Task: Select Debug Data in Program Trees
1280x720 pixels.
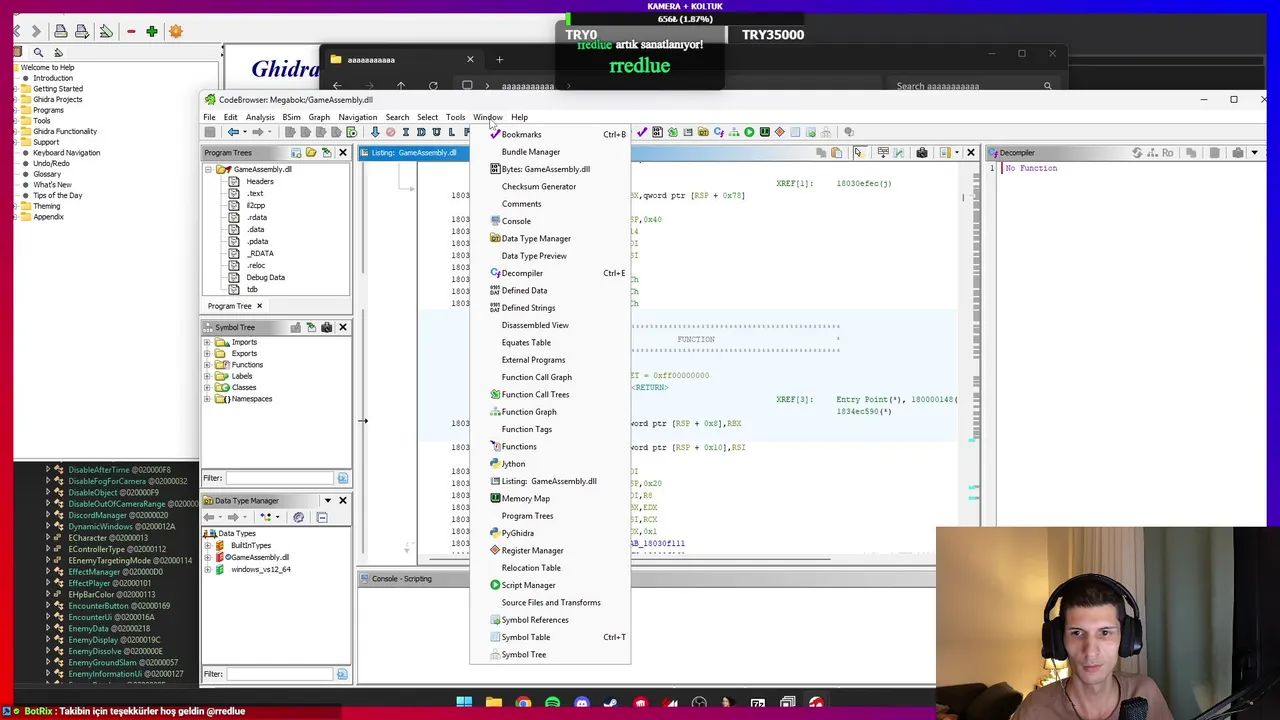Action: click(x=265, y=277)
